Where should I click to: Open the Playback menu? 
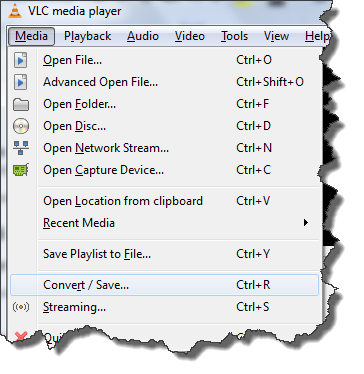pos(87,36)
